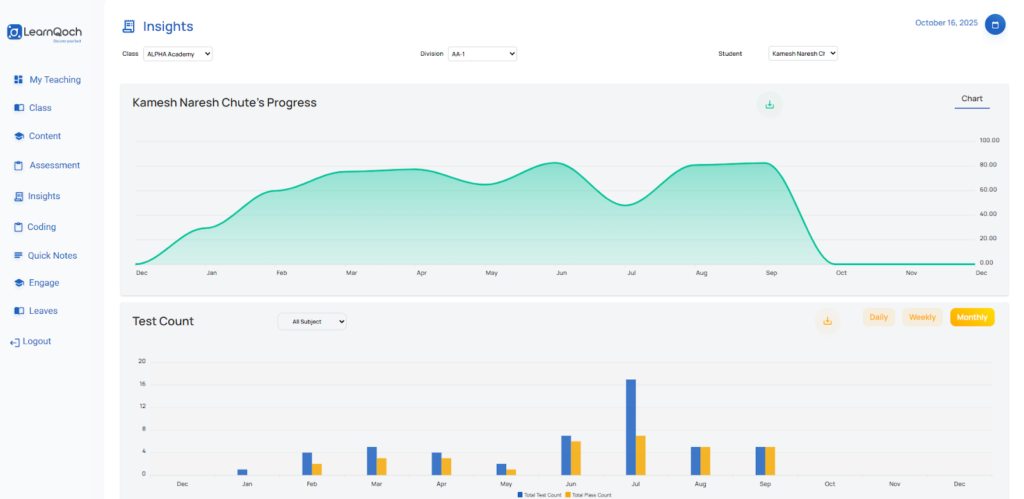The width and height of the screenshot is (1024, 499).
Task: Select the Monthly view toggle
Action: click(x=972, y=317)
